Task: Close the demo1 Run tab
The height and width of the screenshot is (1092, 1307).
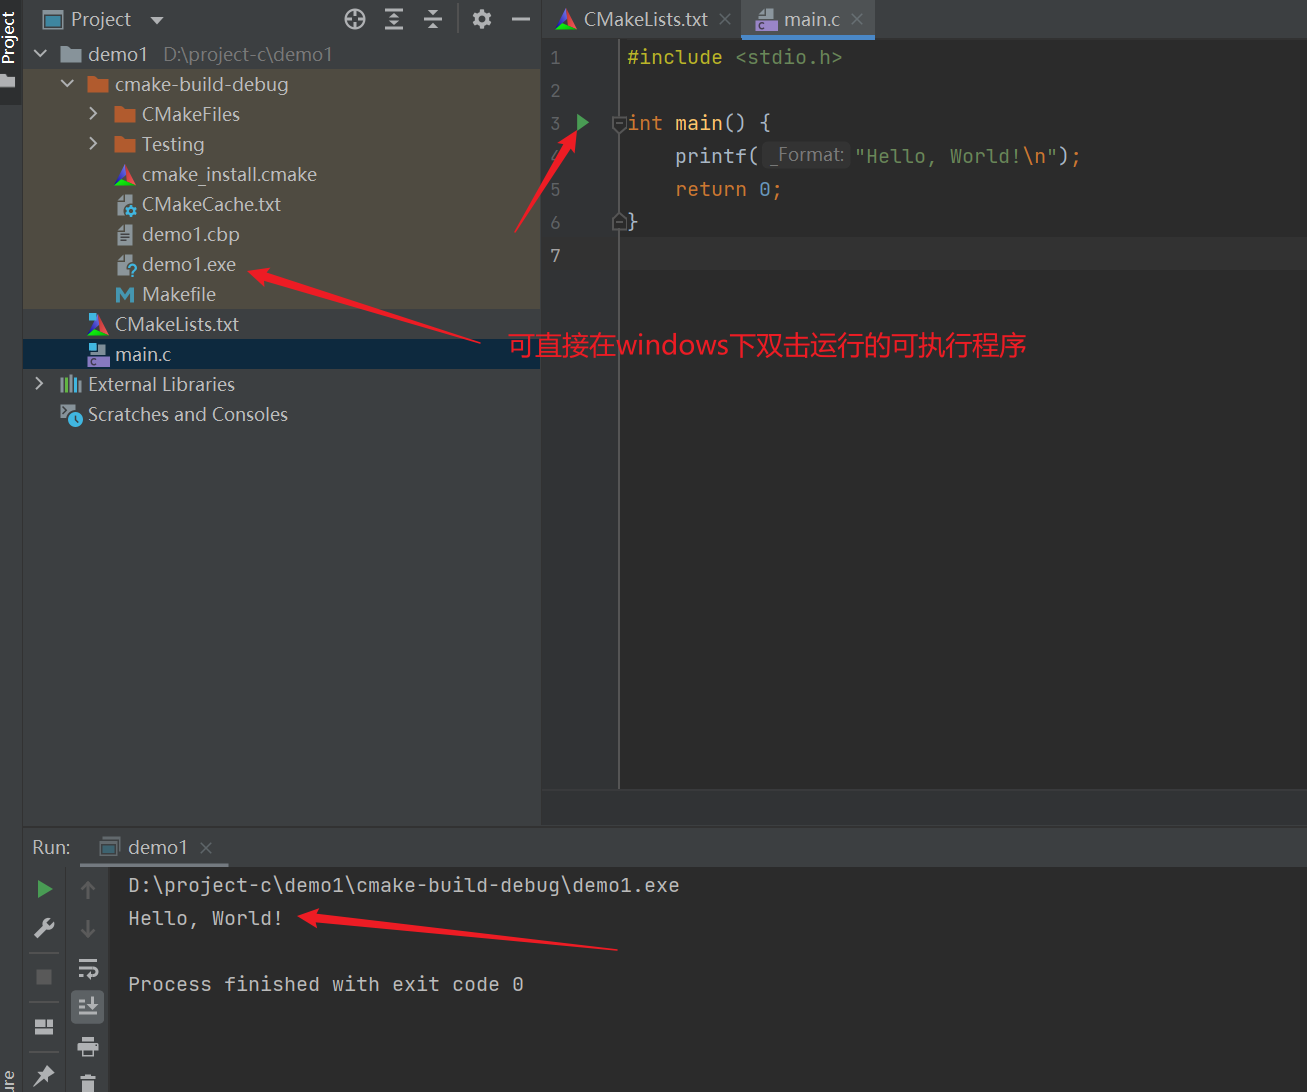Action: tap(206, 848)
